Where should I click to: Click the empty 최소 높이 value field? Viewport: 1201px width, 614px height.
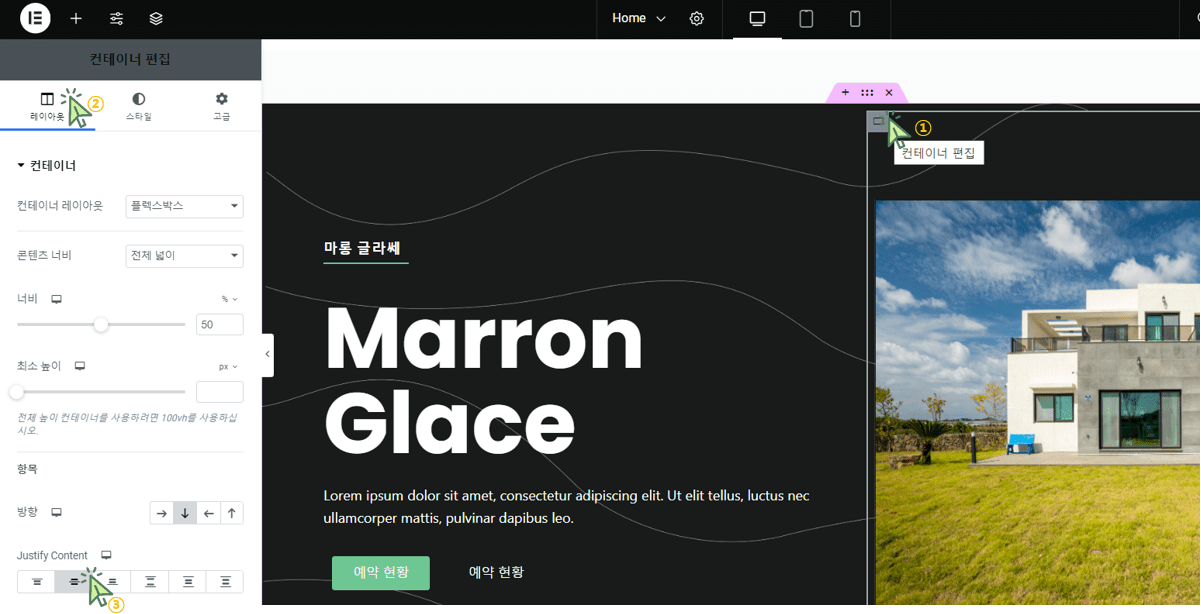(220, 392)
